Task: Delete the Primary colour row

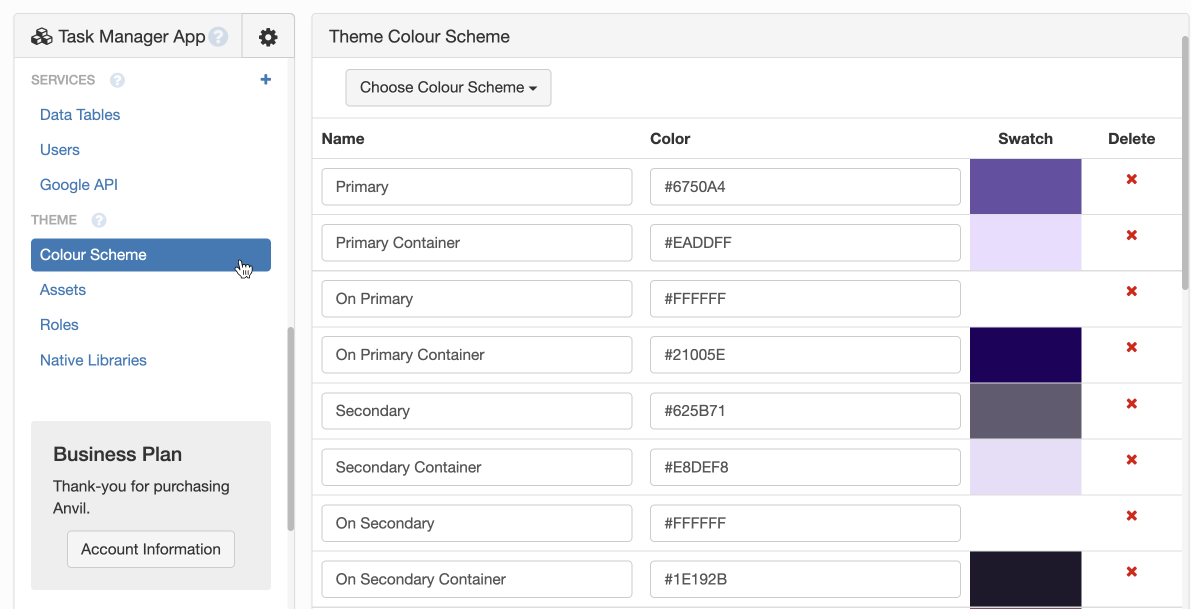Action: tap(1131, 180)
